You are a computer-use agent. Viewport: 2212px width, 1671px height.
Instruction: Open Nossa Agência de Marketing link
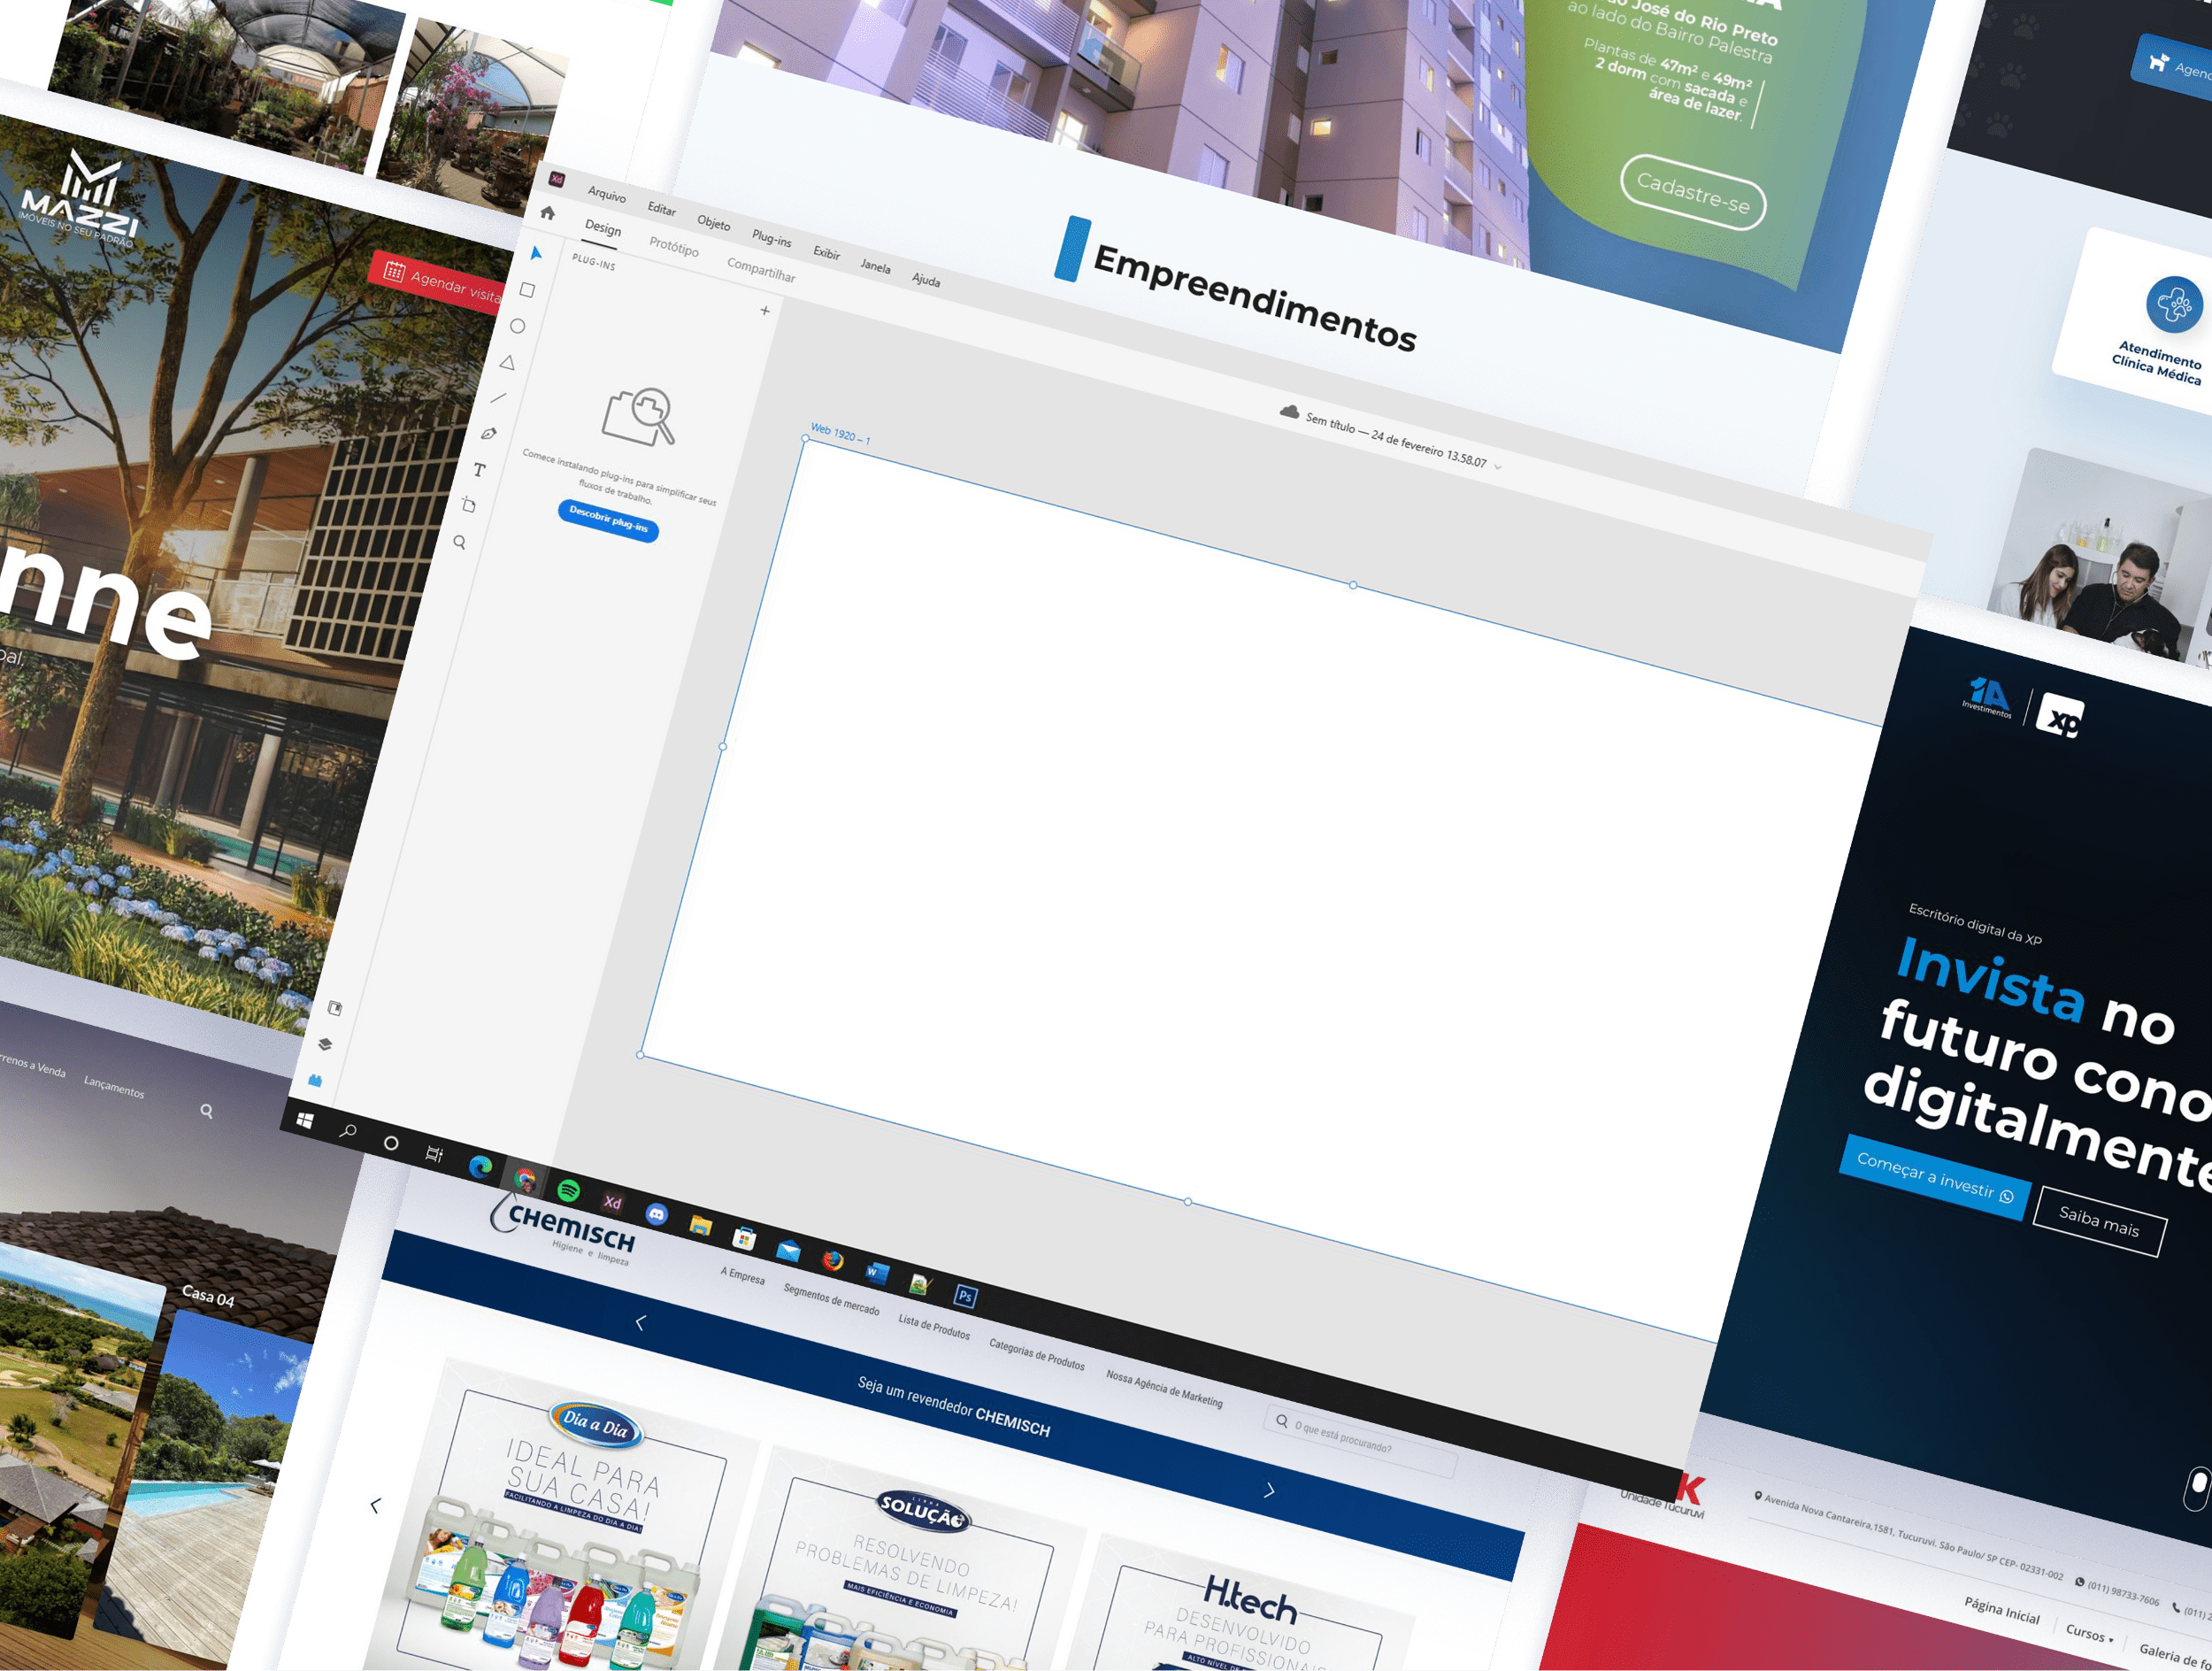(x=1165, y=1388)
